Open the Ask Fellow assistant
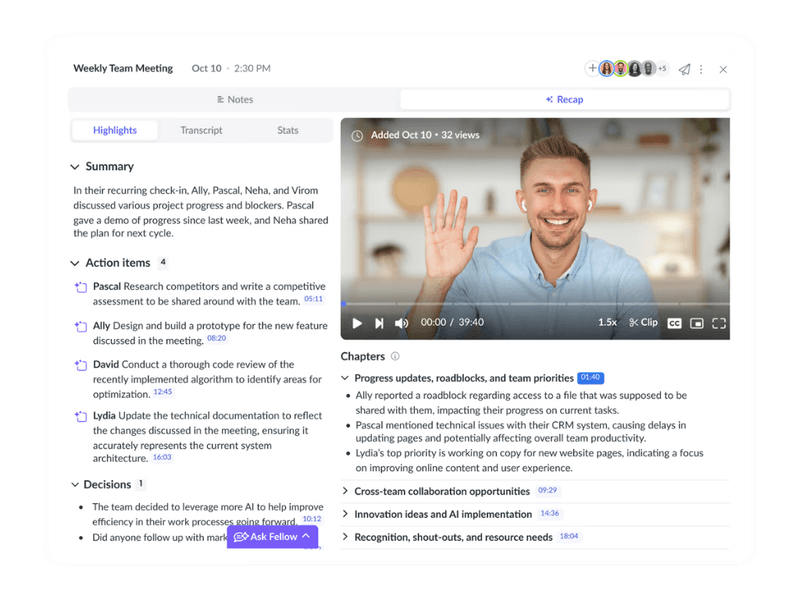The image size is (800, 600). (x=272, y=537)
